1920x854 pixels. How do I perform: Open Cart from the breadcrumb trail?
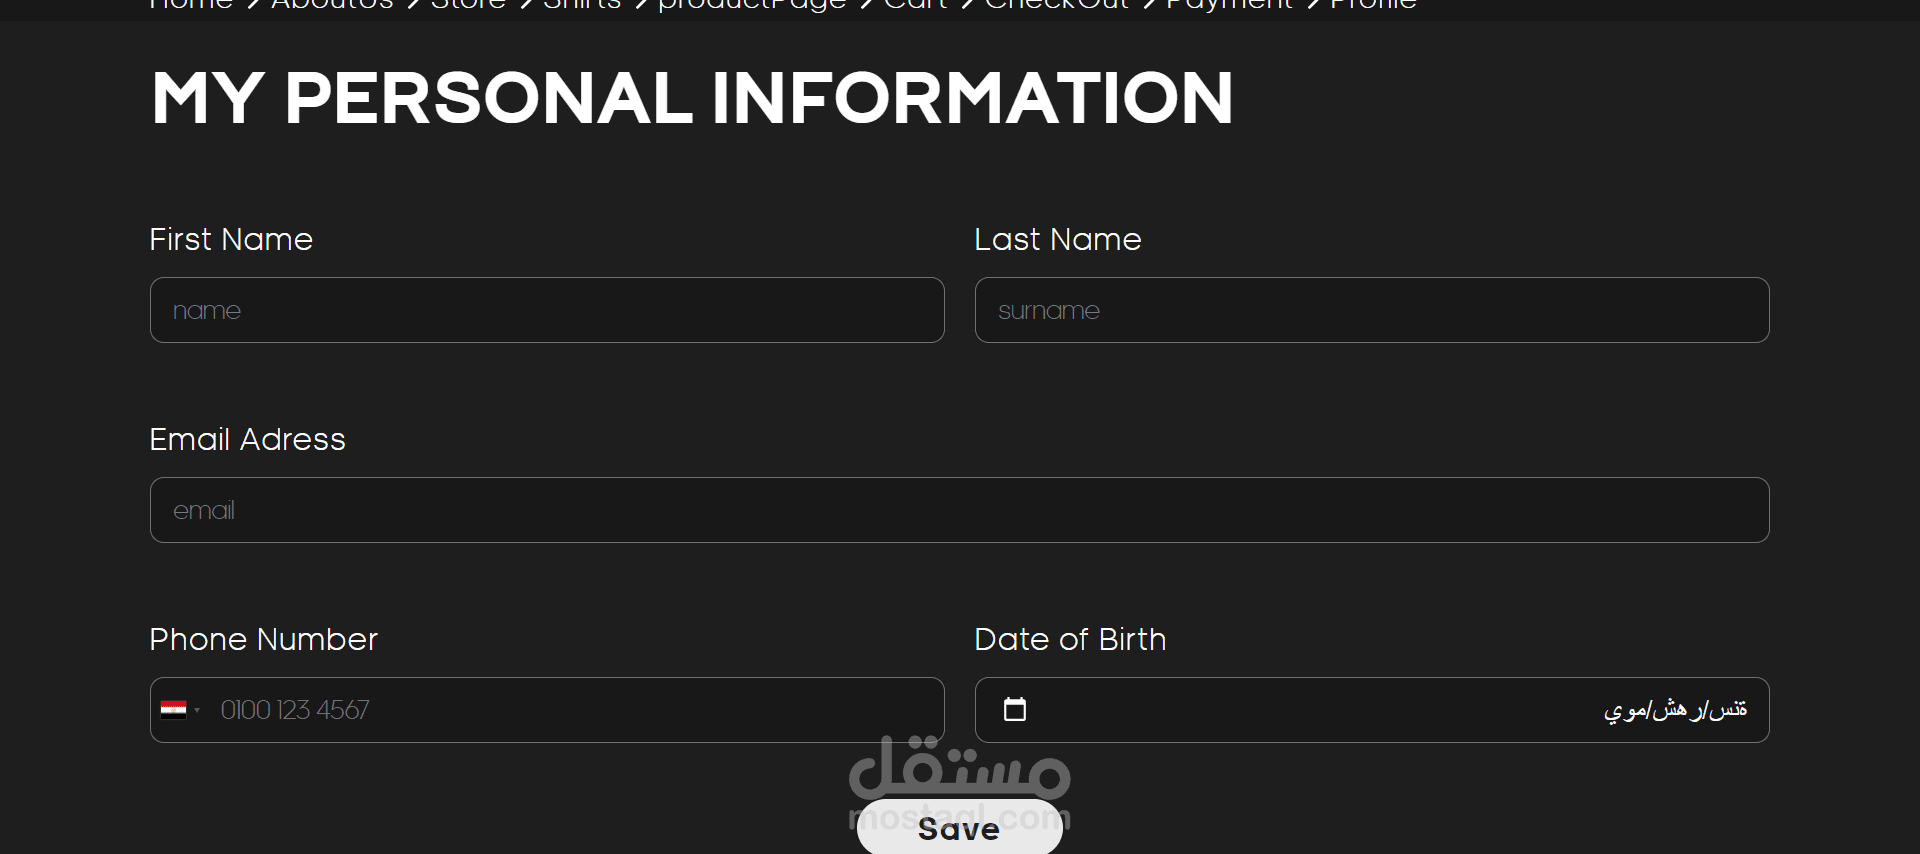coord(915,4)
